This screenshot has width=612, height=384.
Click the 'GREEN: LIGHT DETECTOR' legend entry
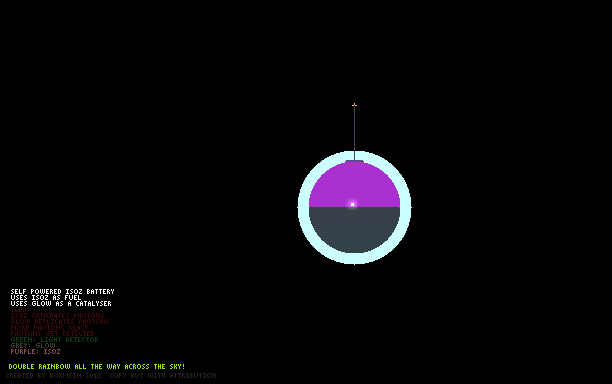[54, 340]
